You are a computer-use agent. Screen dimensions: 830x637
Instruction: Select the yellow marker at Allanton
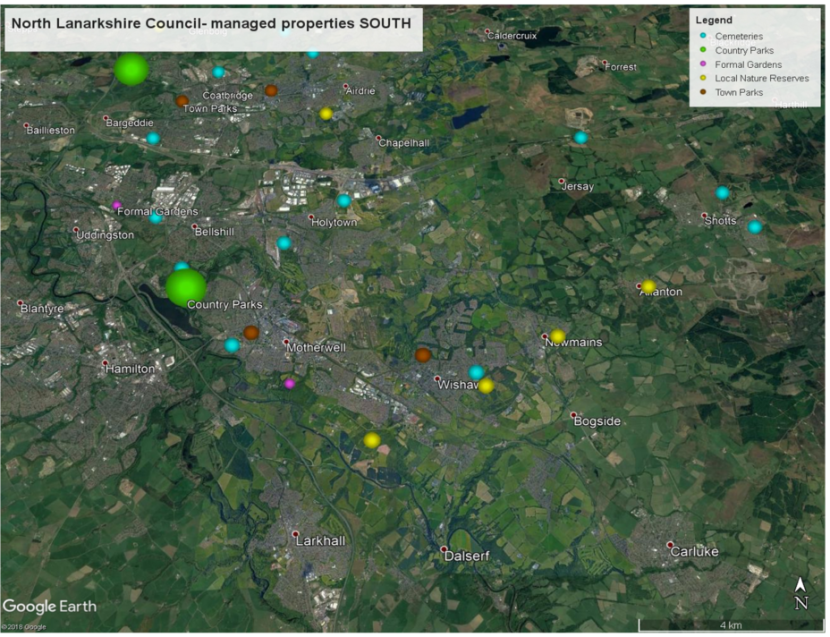point(648,286)
